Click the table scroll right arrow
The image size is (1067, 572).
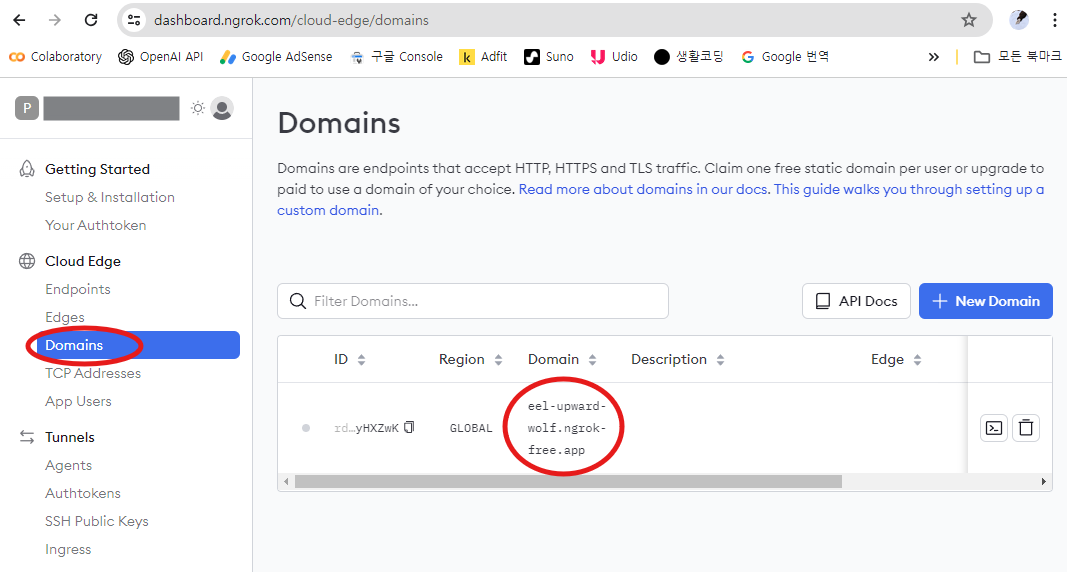pyautogui.click(x=1044, y=482)
